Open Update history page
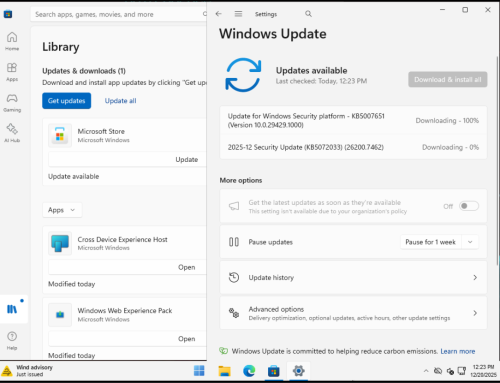The width and height of the screenshot is (500, 383). click(x=353, y=278)
